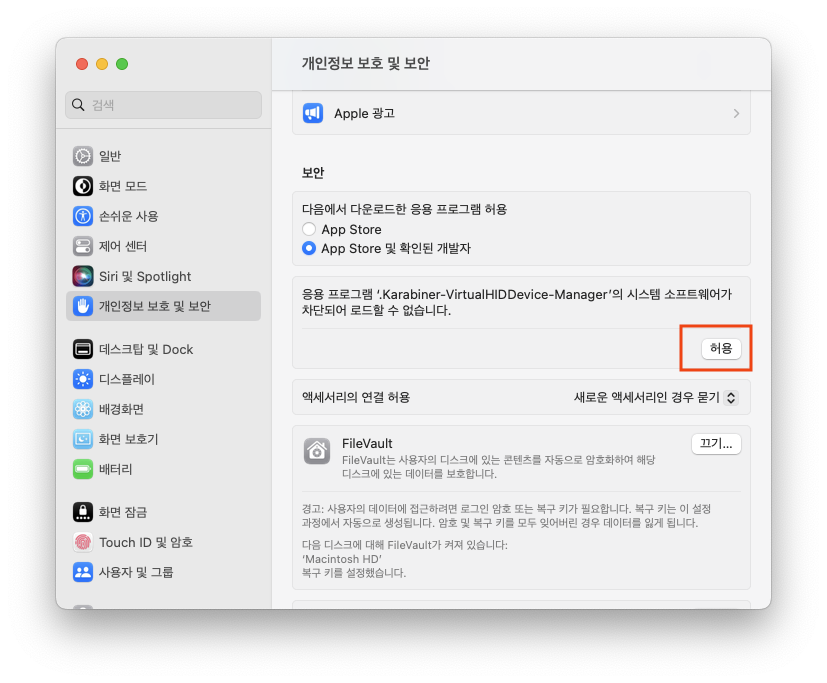Open Siri 및 Spotlight settings
The width and height of the screenshot is (827, 683).
click(164, 276)
